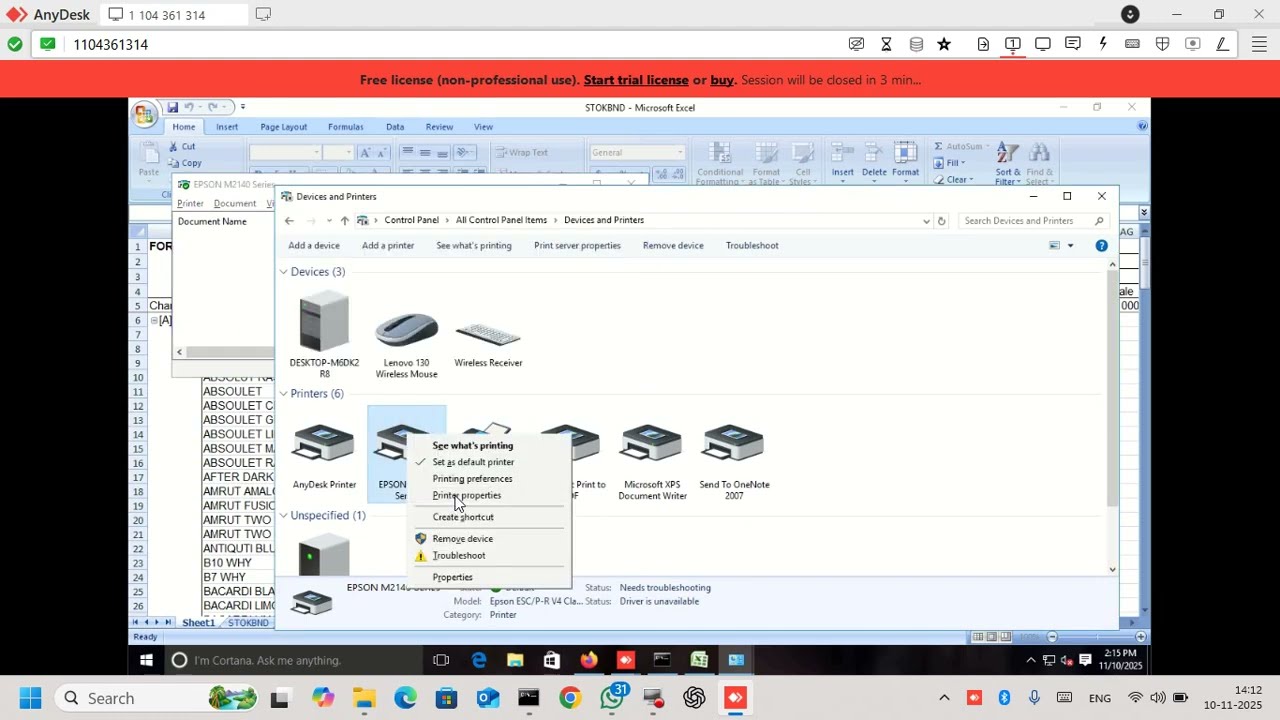Click AnyDesk actions lightning bolt icon

coord(1102,44)
